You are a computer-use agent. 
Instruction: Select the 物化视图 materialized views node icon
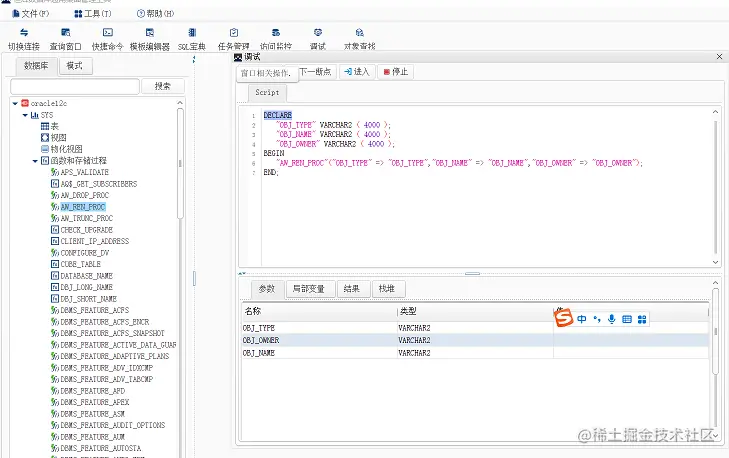click(x=45, y=149)
